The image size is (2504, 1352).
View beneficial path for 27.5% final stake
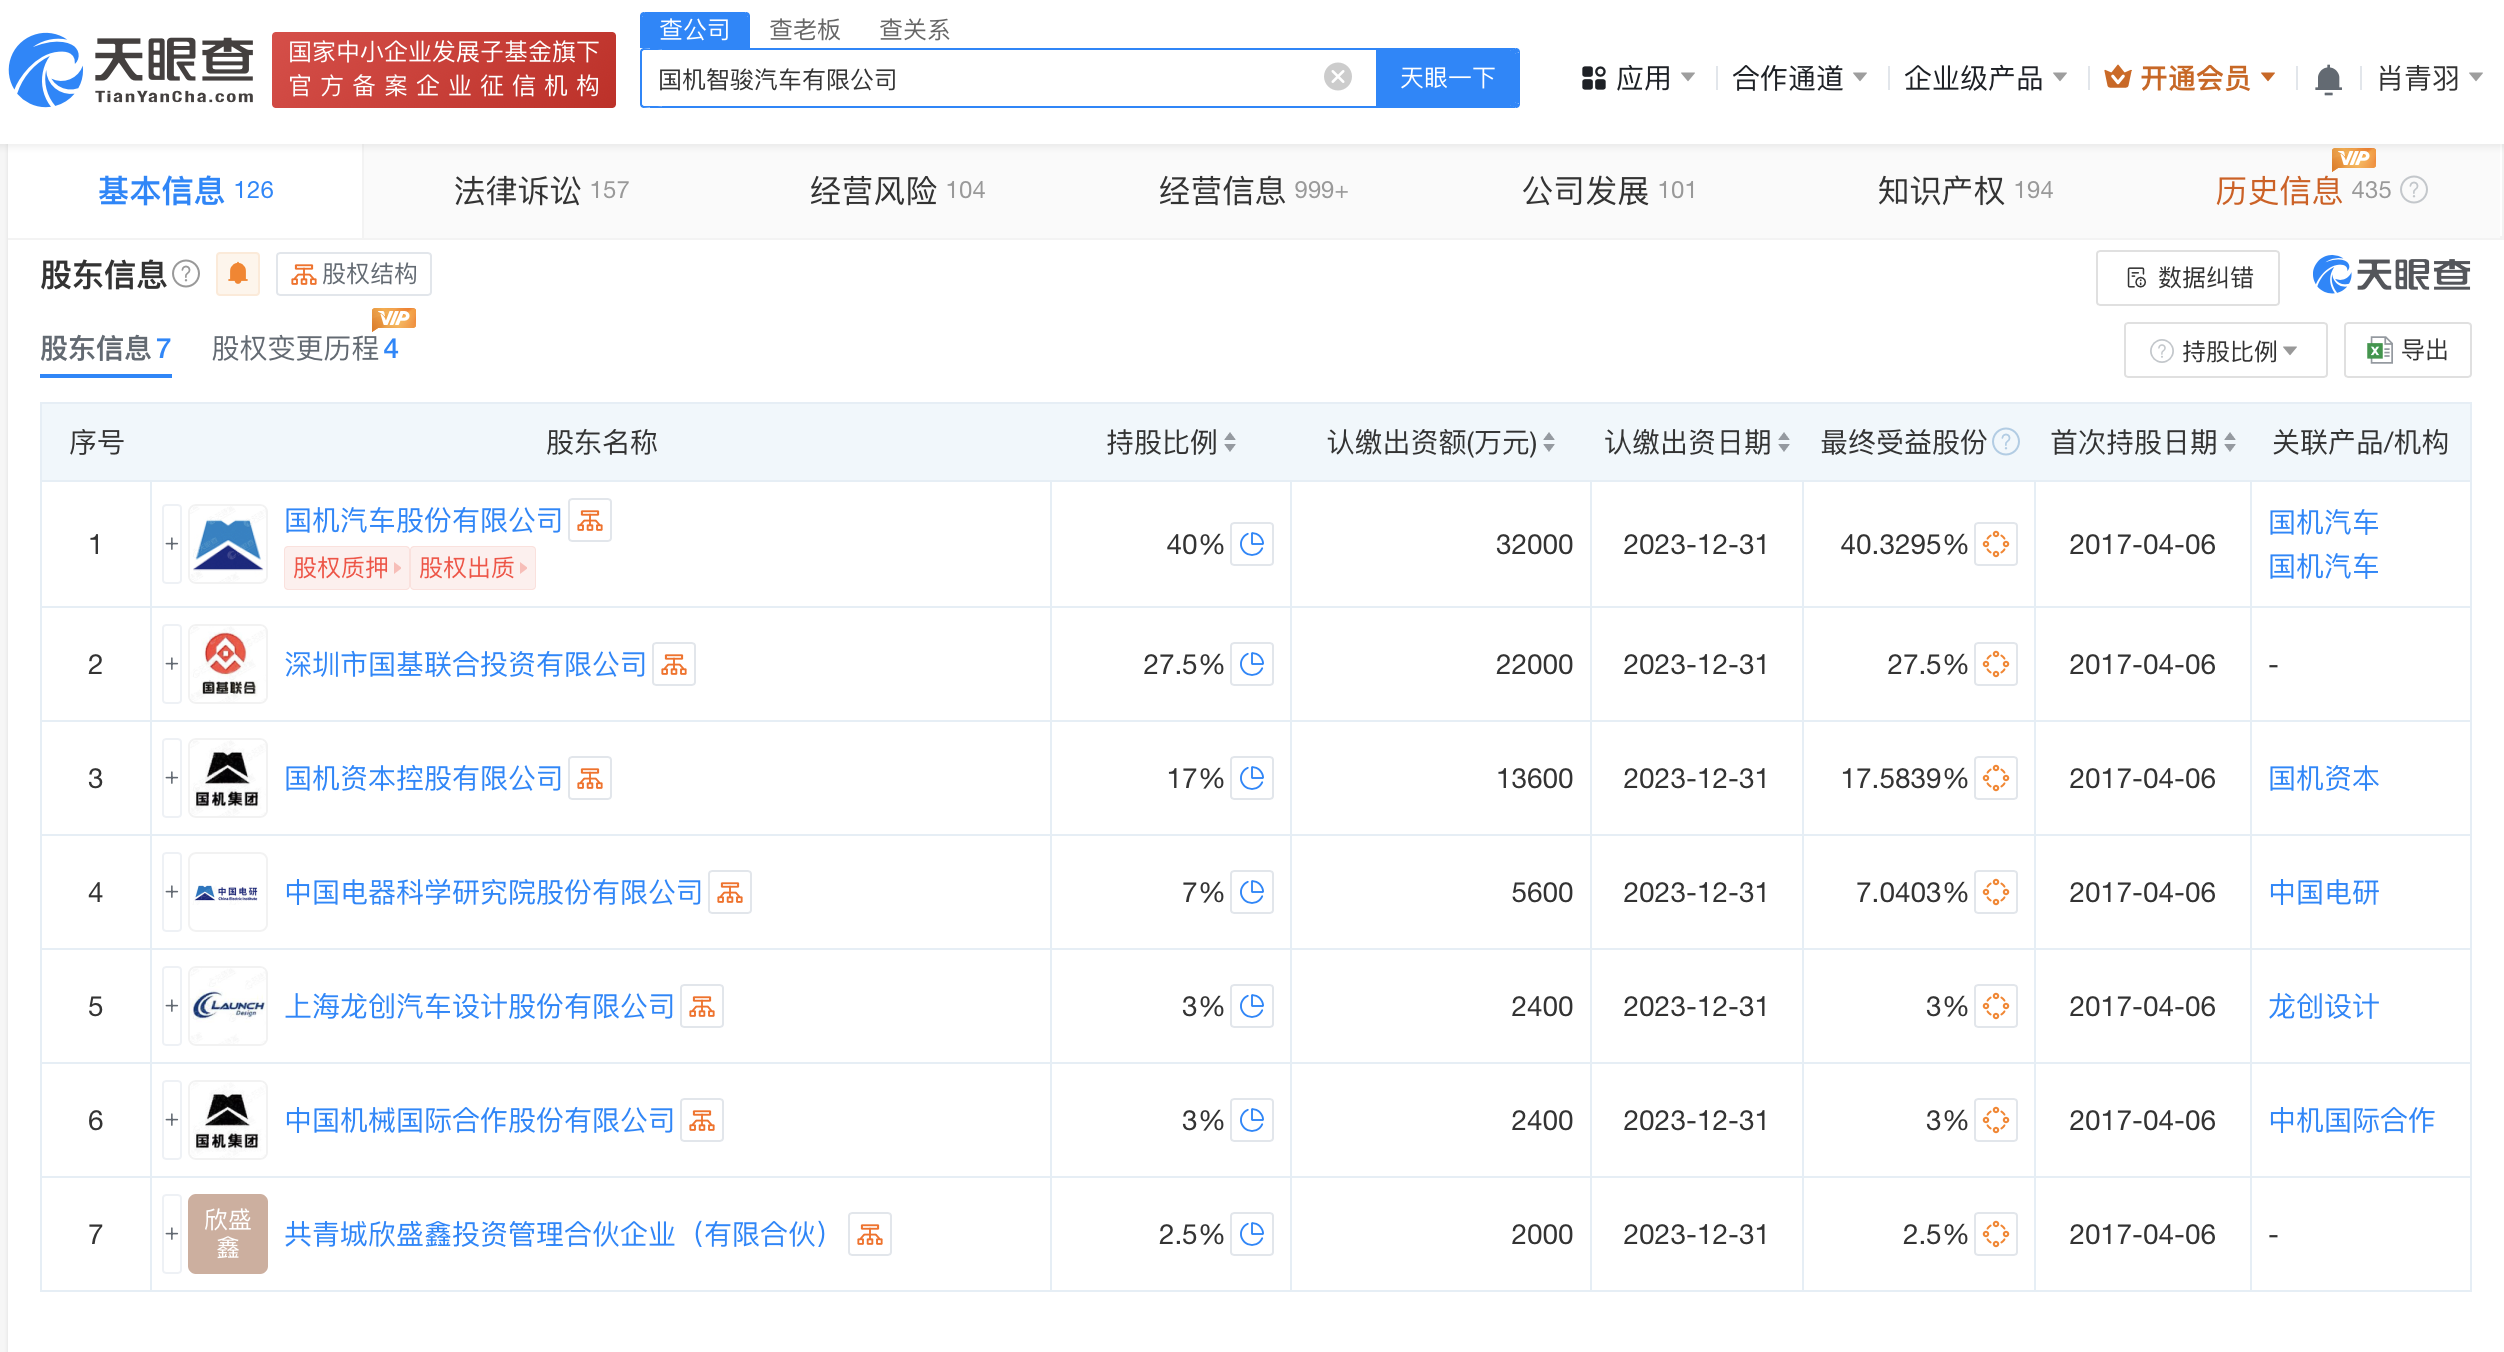tap(1996, 664)
